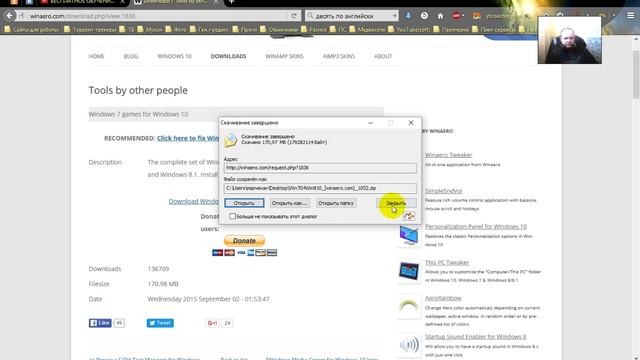640x360 pixels.
Task: Click the saved file path field in dialog
Action: click(x=320, y=188)
